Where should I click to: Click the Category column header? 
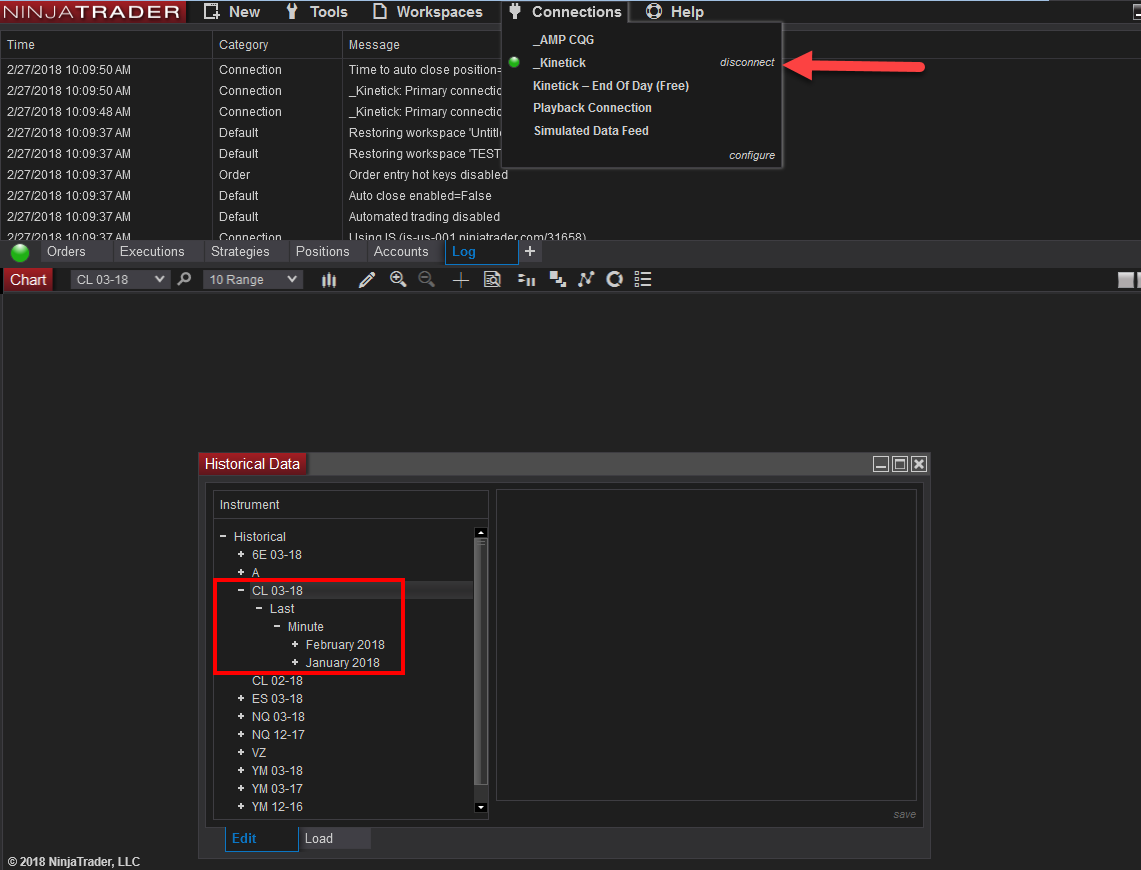point(277,45)
